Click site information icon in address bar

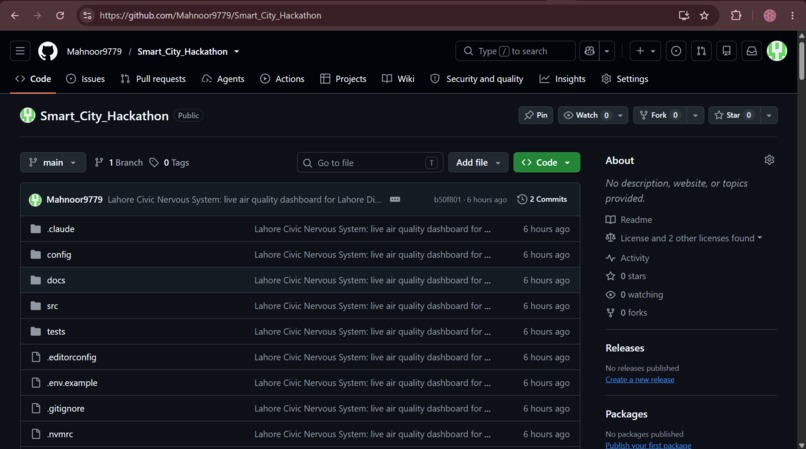click(x=87, y=15)
